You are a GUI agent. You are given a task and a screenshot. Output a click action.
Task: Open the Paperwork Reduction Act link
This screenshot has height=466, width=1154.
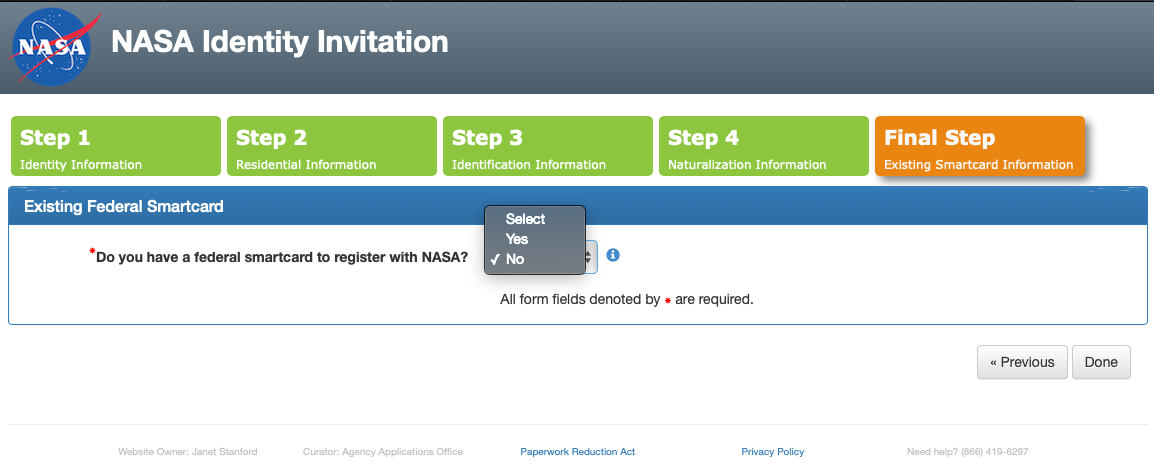pos(578,452)
